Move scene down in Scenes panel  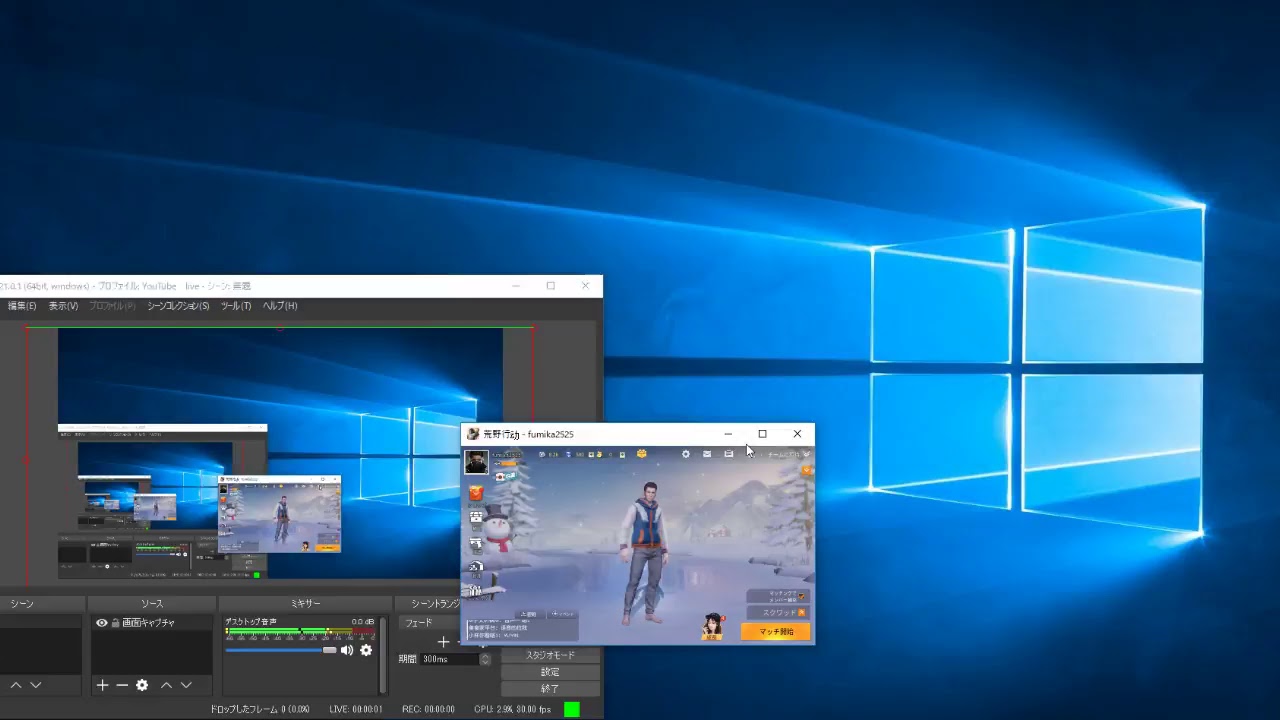pos(36,685)
